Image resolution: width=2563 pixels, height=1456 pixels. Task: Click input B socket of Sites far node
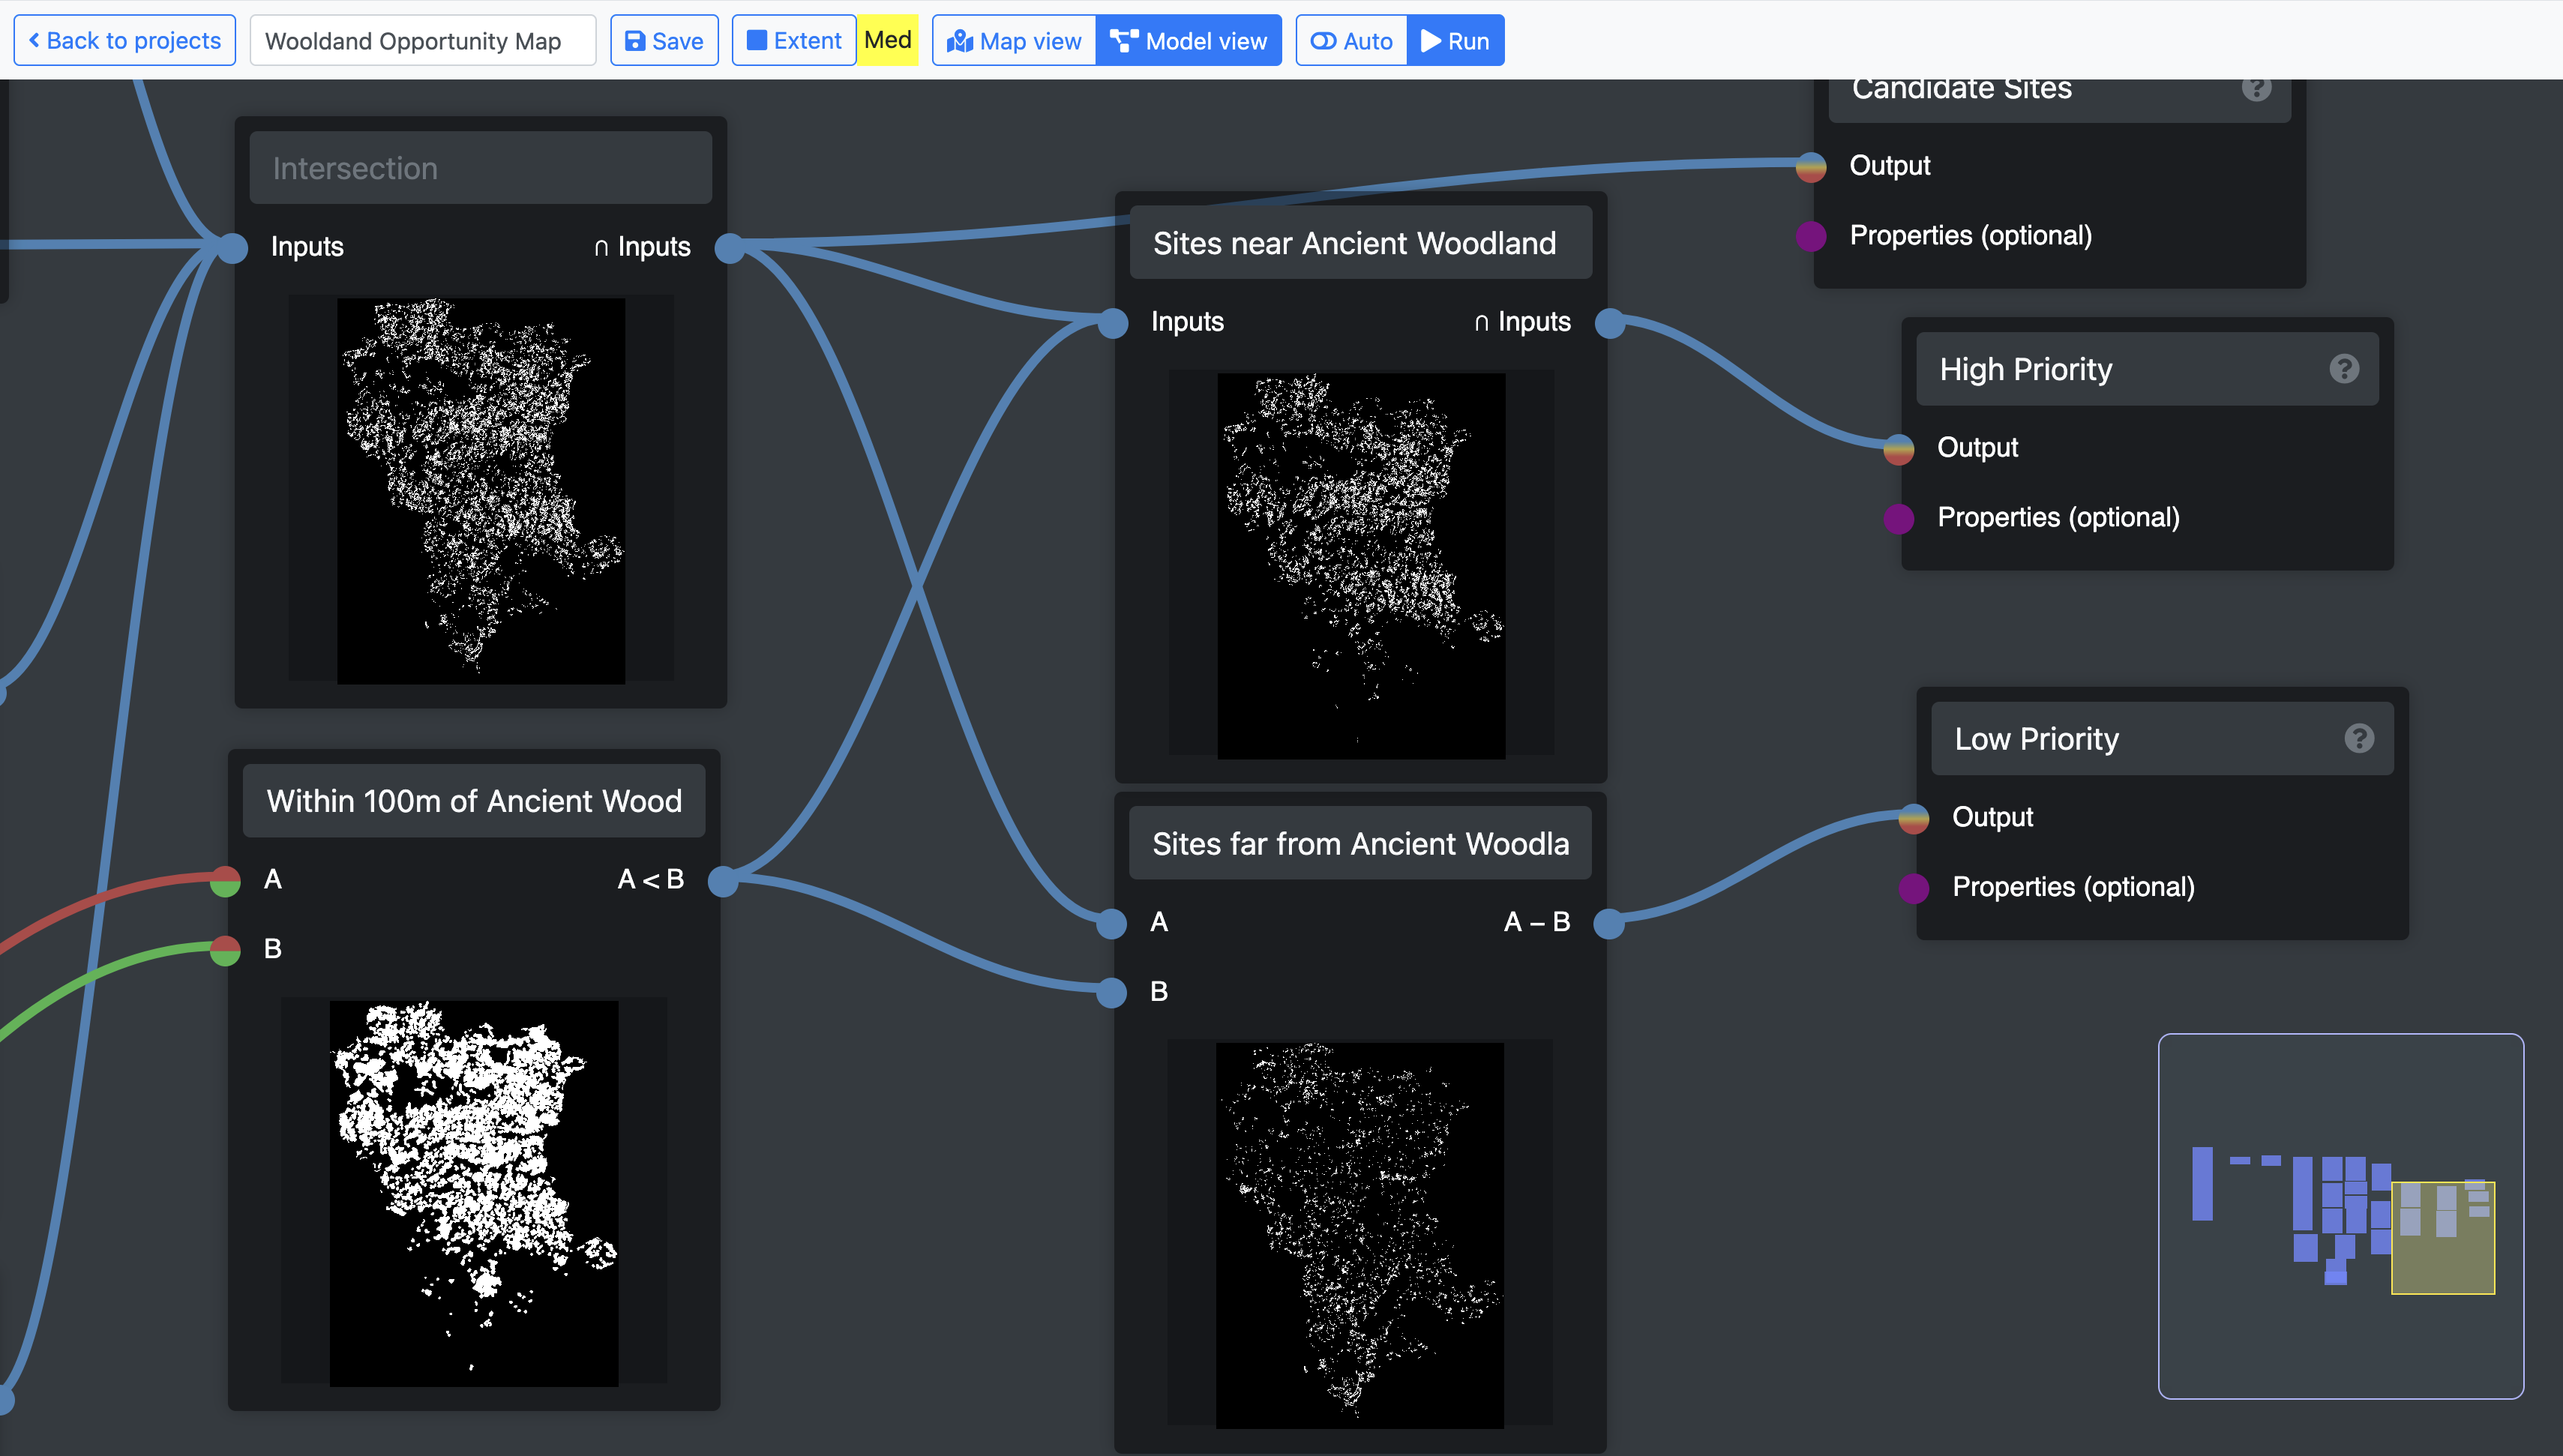(1112, 992)
